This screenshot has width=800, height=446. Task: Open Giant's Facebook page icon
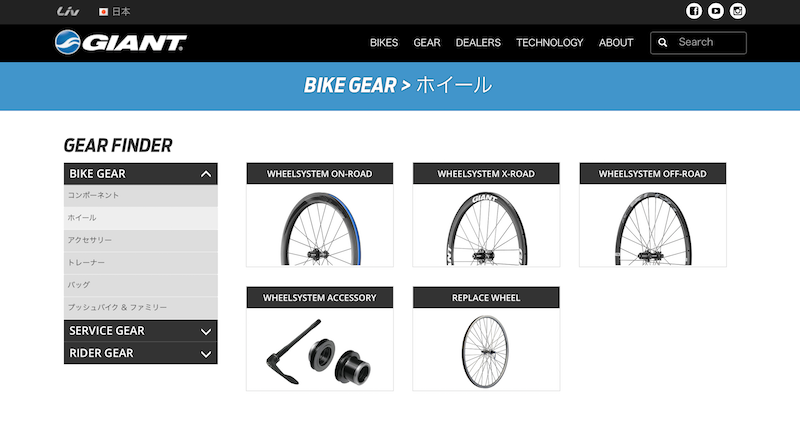point(694,11)
